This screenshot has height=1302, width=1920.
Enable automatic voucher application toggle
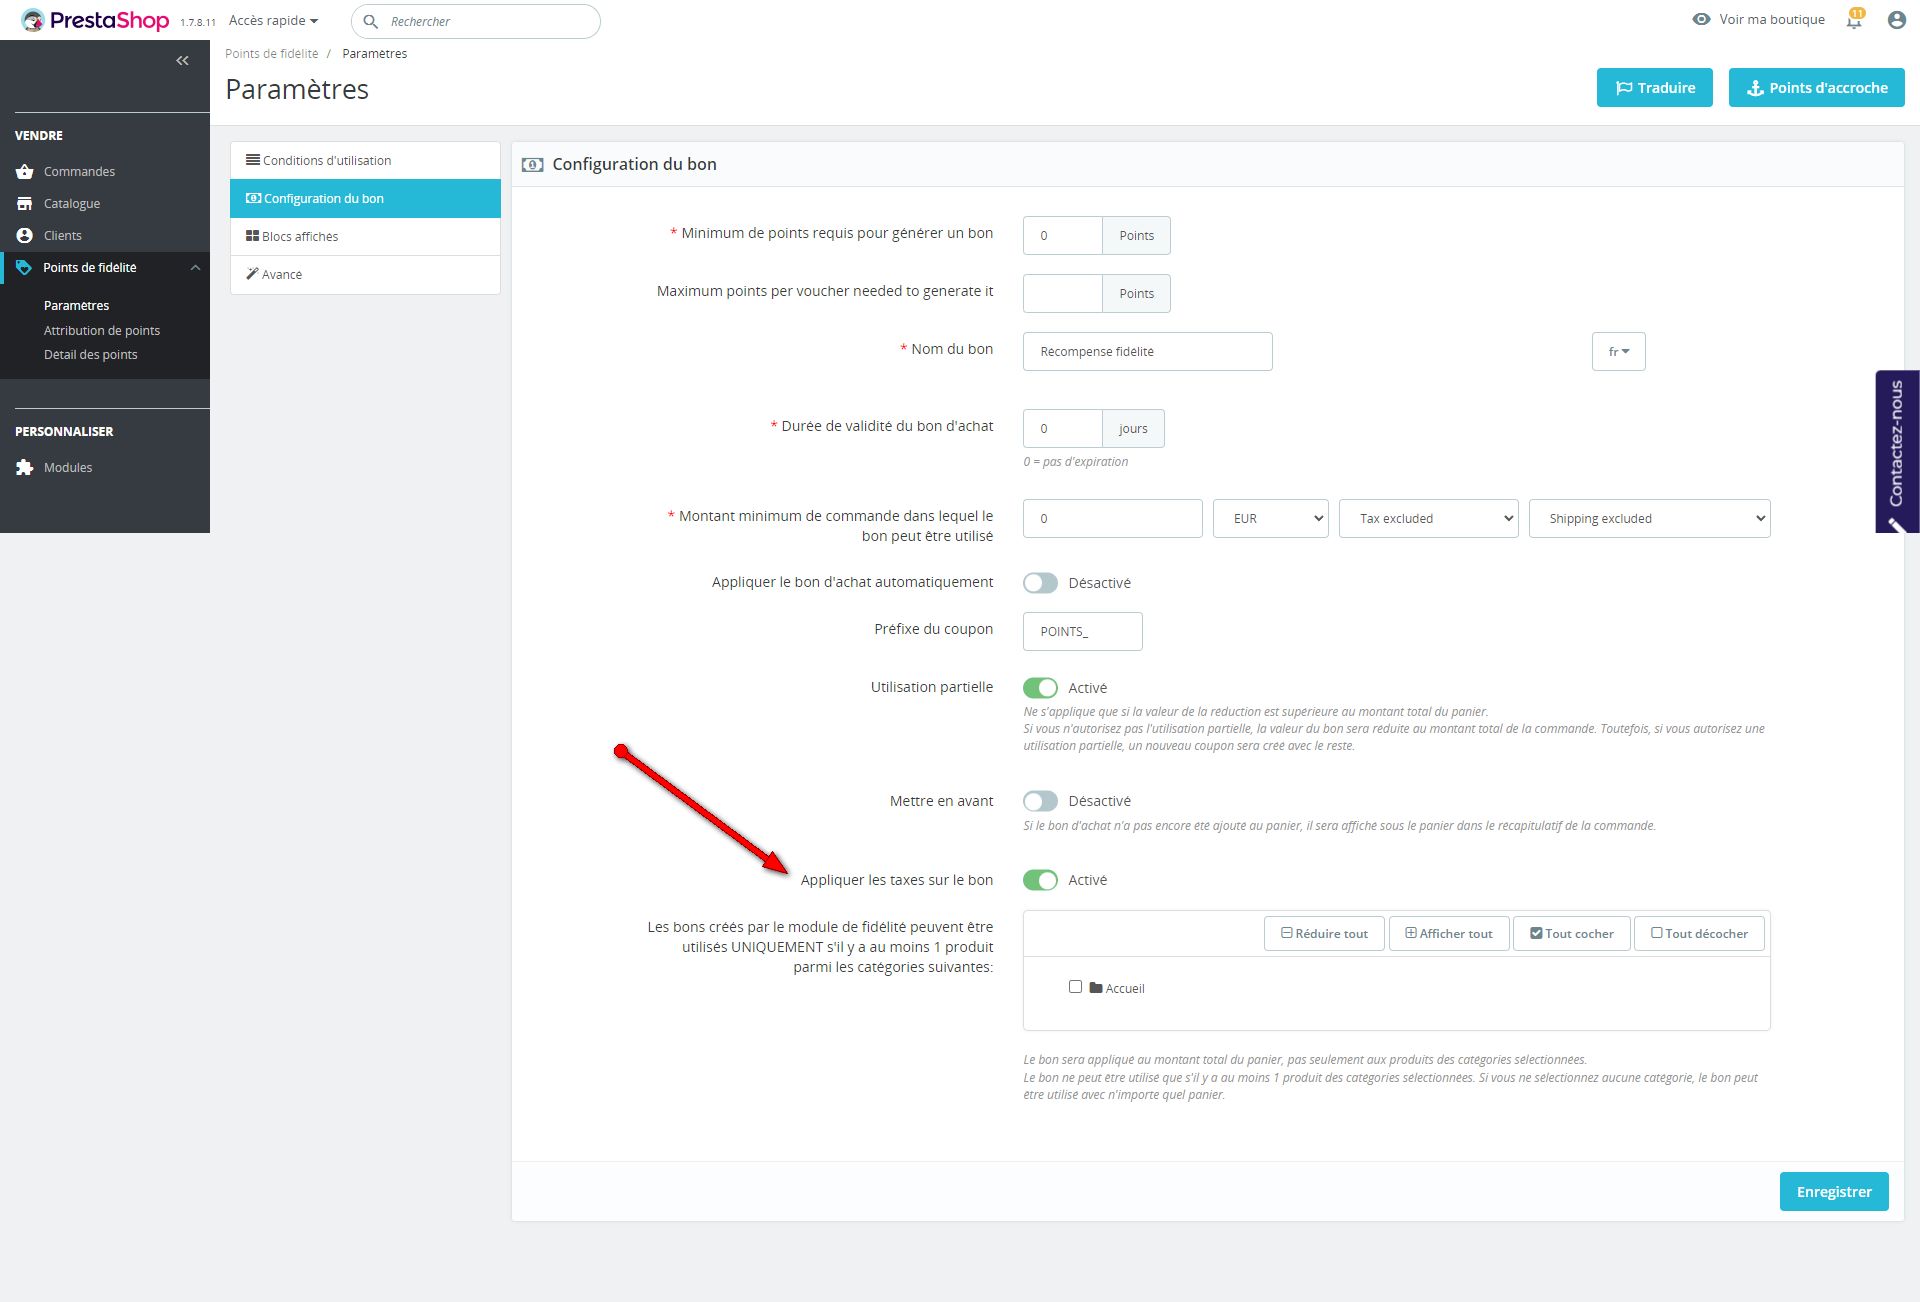(x=1040, y=583)
